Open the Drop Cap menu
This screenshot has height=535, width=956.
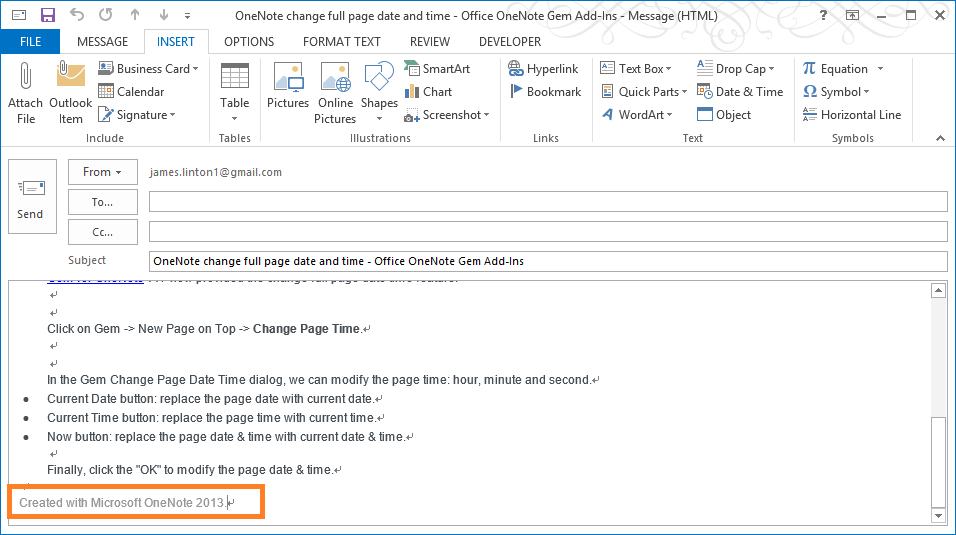click(735, 68)
